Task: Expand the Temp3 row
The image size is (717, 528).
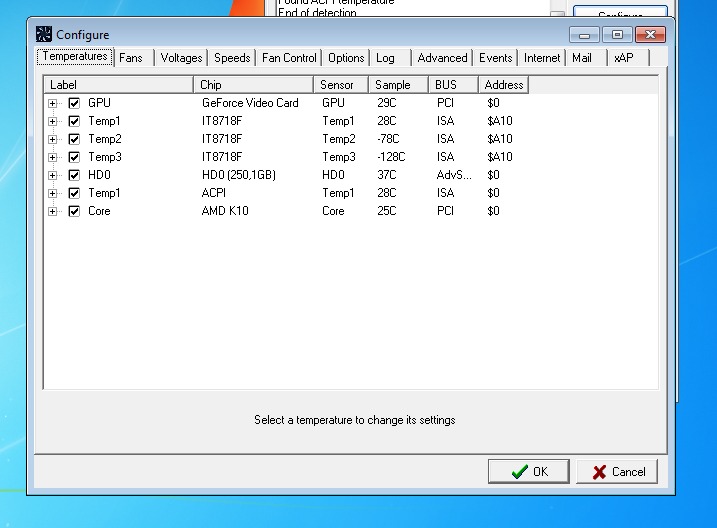Action: click(53, 157)
